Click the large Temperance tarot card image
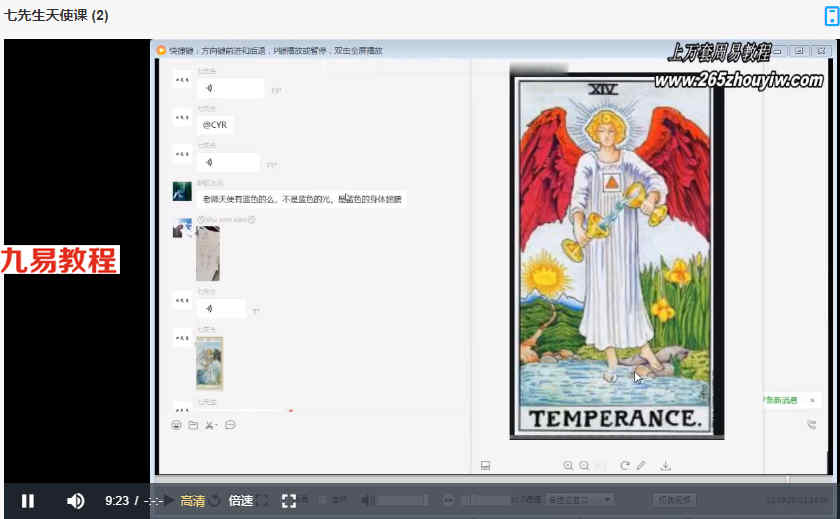 [x=616, y=257]
